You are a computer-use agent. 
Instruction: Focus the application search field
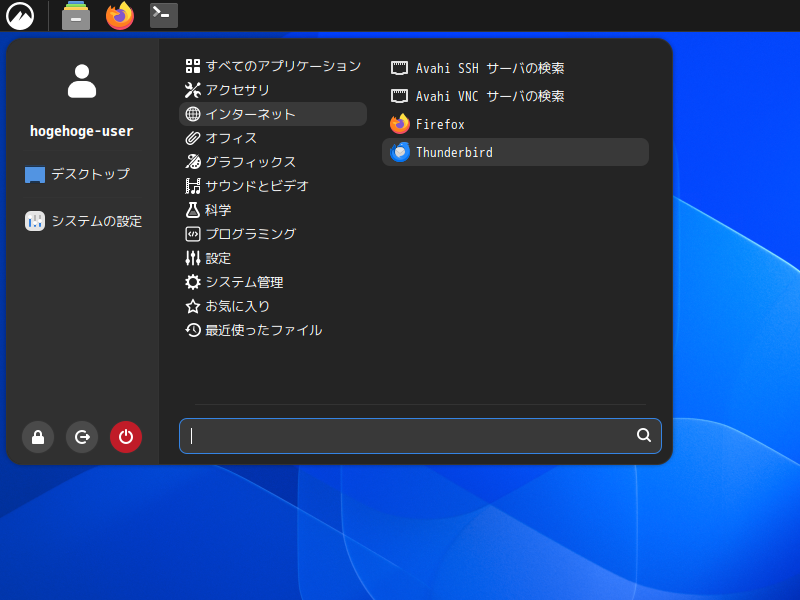(420, 436)
